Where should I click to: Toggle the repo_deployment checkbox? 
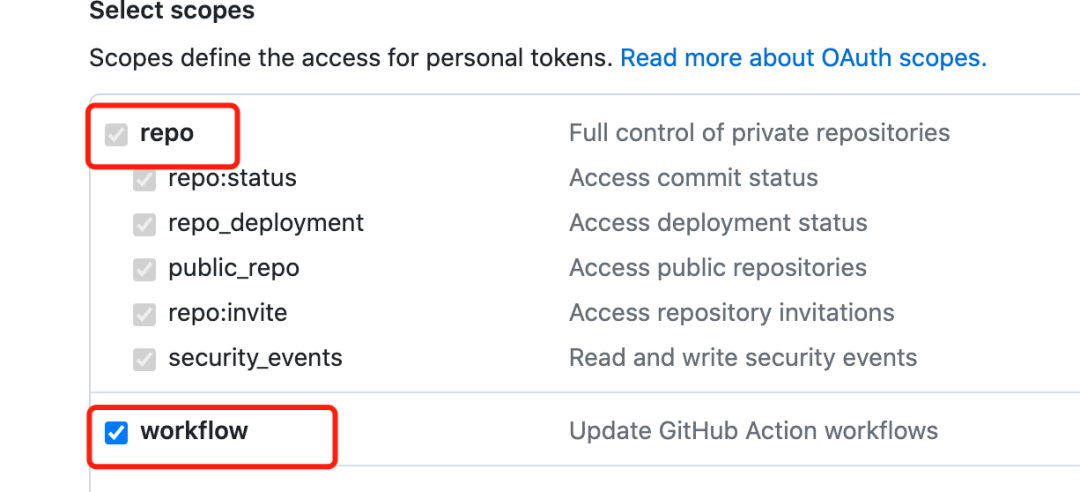tap(145, 224)
